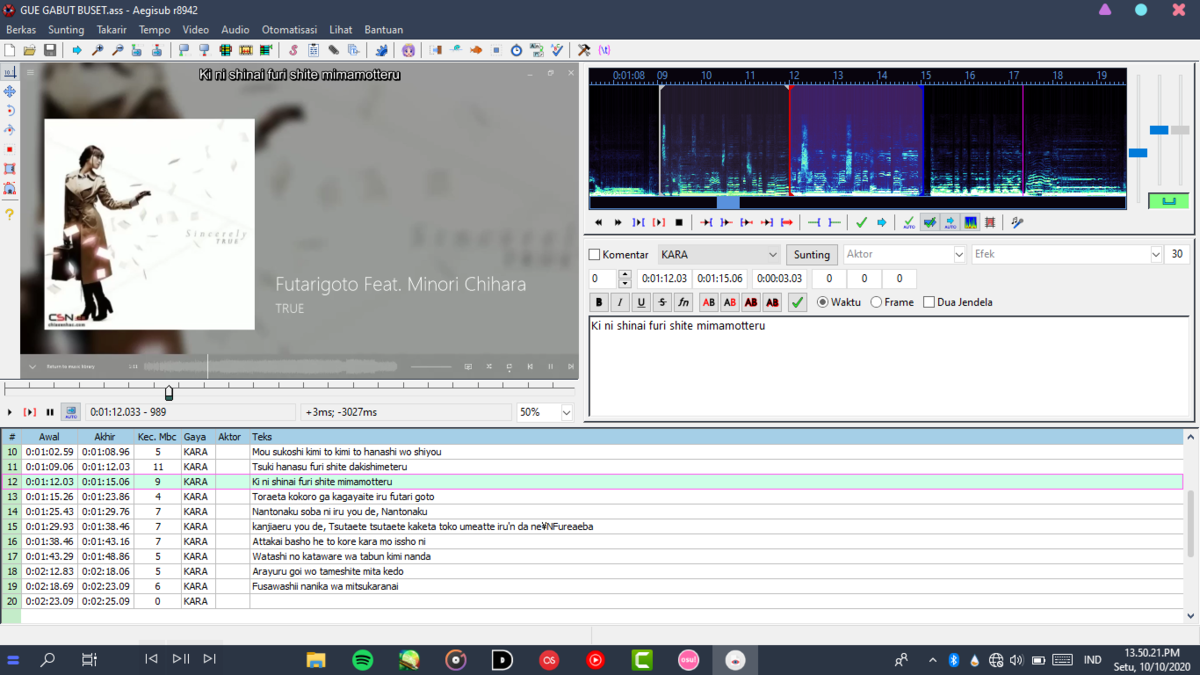Open subtitle file with folder icon
The height and width of the screenshot is (675, 1200).
pos(30,50)
